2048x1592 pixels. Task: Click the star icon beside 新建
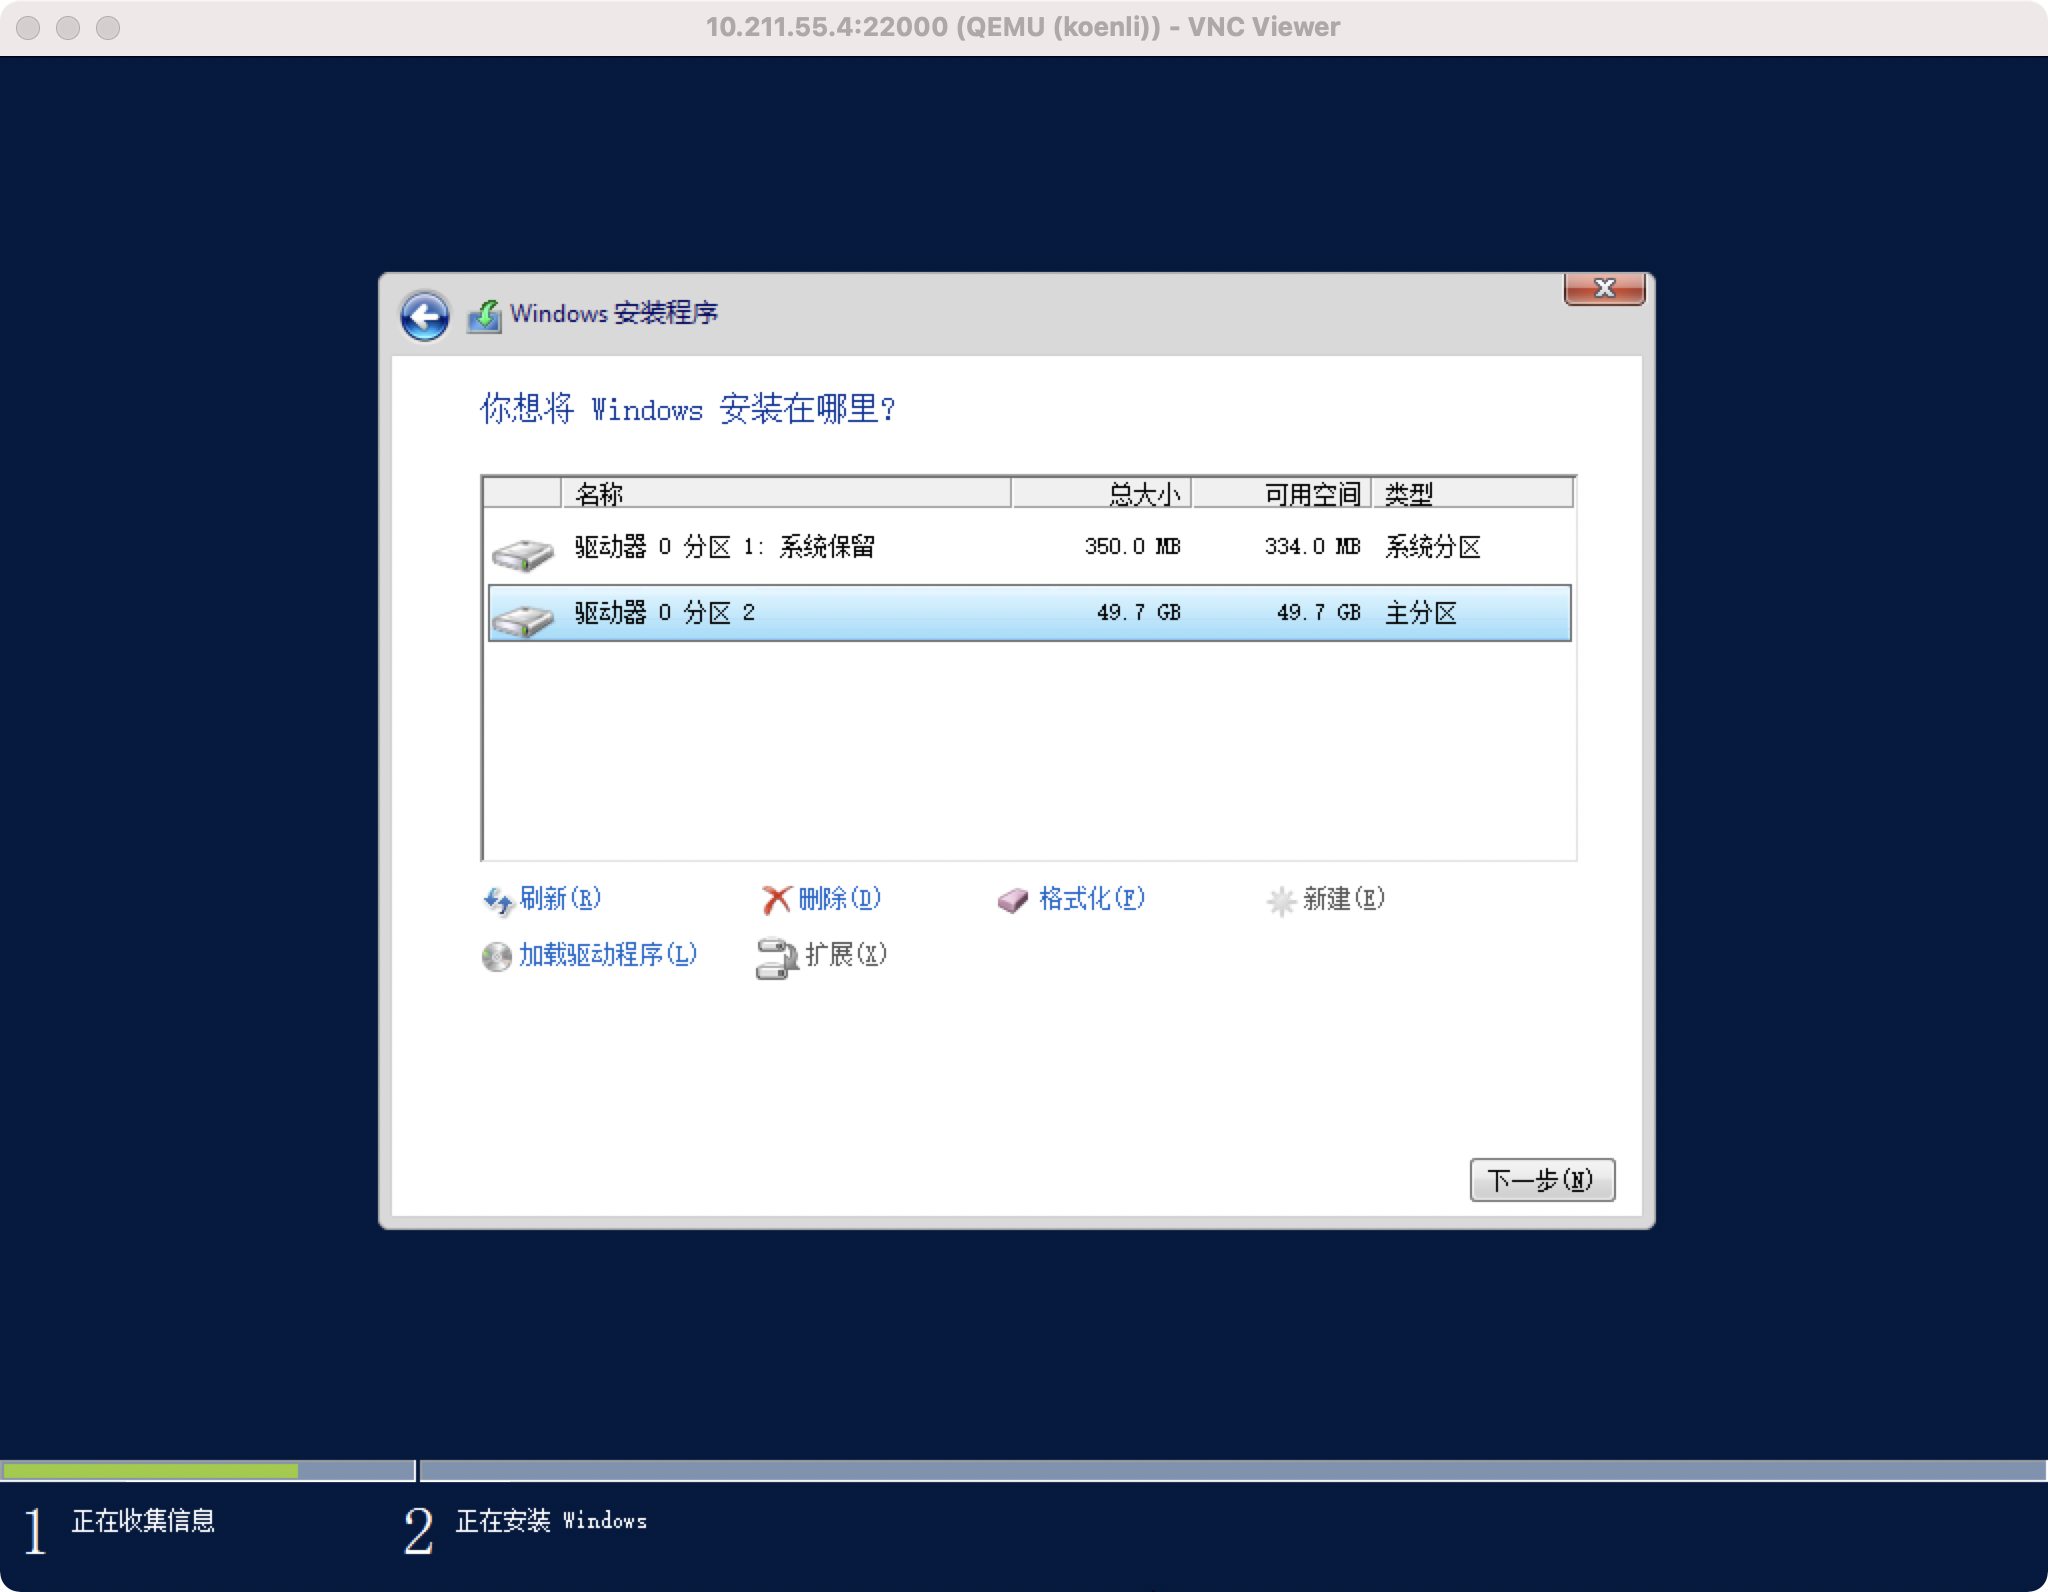point(1281,899)
